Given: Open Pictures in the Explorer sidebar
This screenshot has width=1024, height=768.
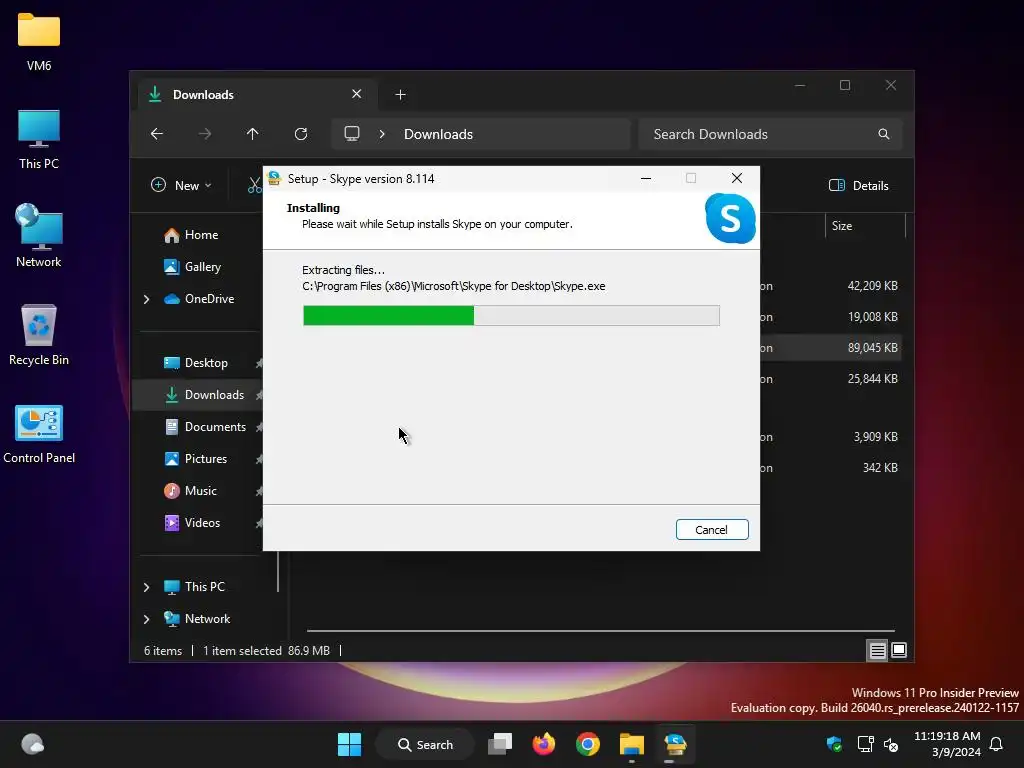Looking at the screenshot, I should 195,458.
